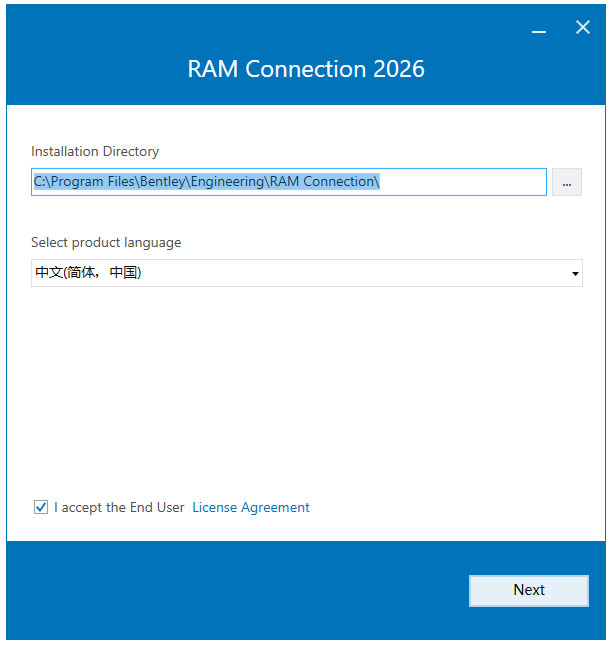Click the 'RAM Connection 2026' title text

click(x=306, y=68)
